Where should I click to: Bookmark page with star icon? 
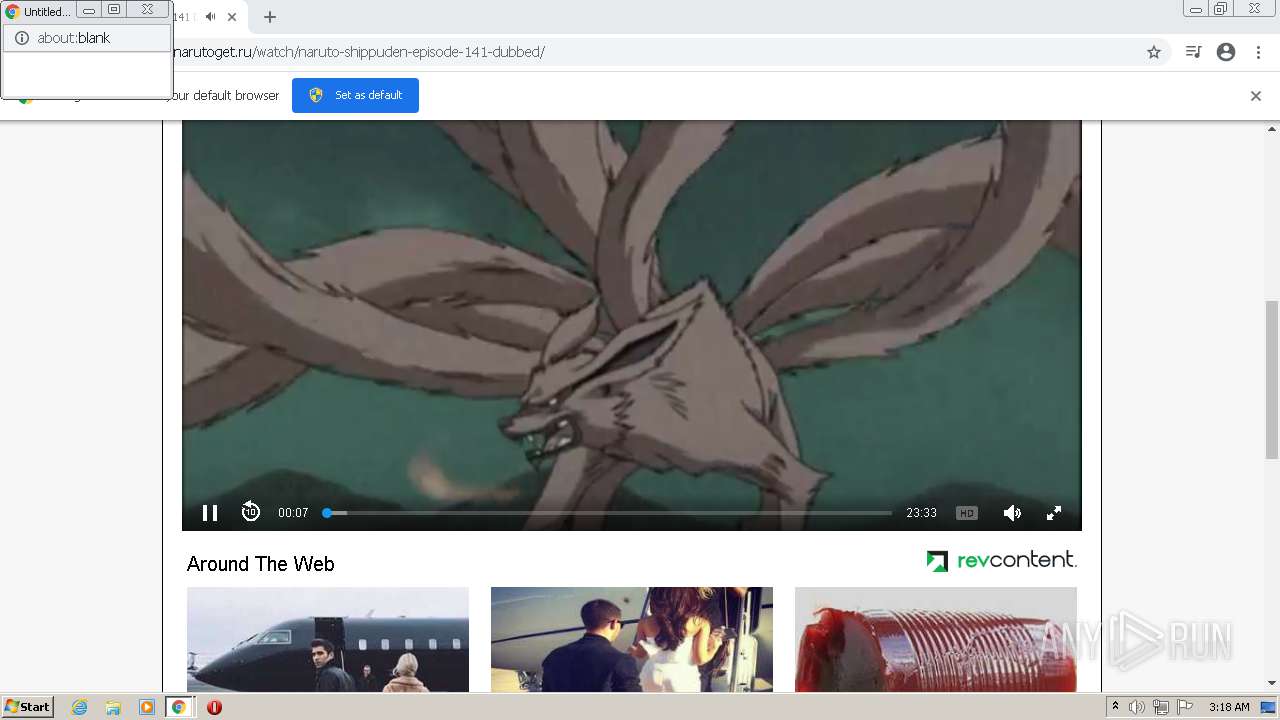[x=1154, y=52]
